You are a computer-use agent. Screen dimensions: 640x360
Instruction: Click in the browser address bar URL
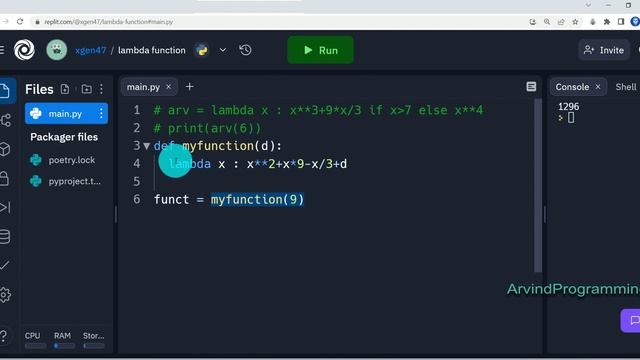[x=109, y=22]
